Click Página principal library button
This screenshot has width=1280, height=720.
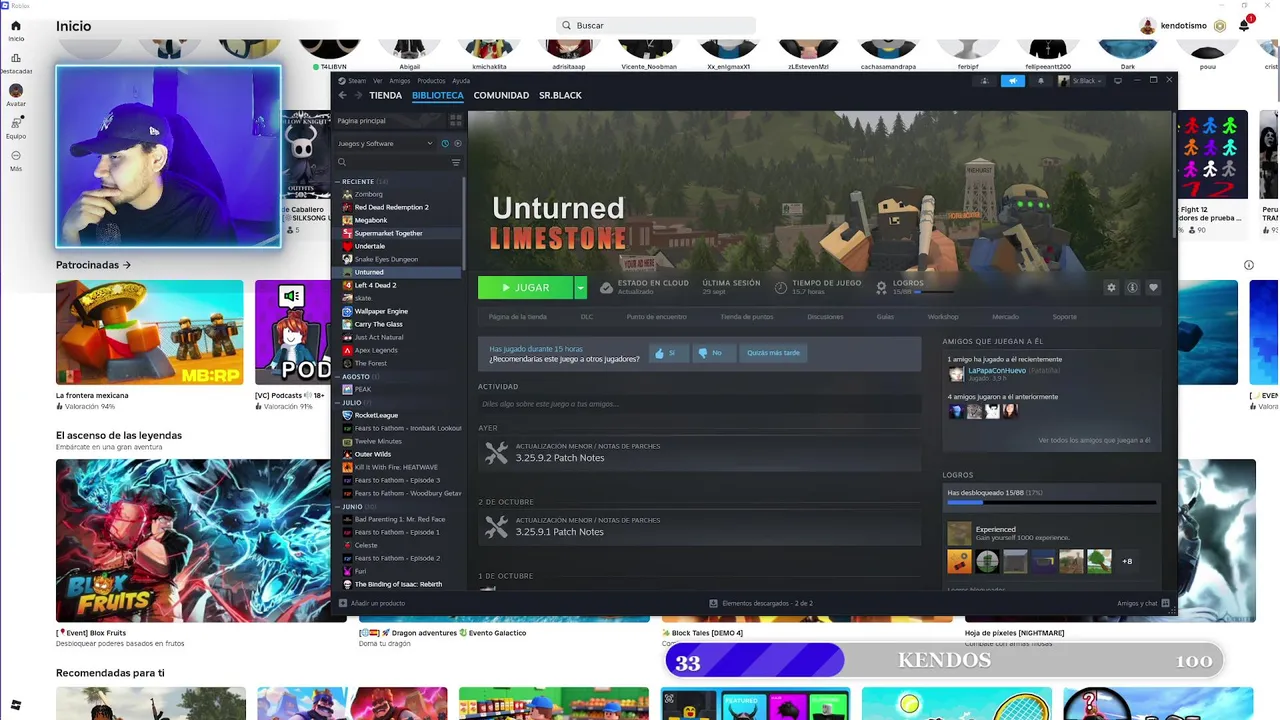click(389, 120)
